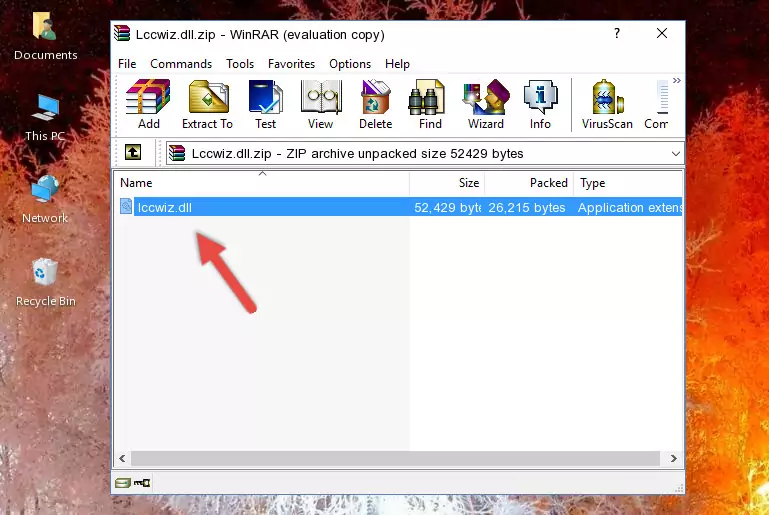This screenshot has height=515, width=769.
Task: Click the 26,215 bytes packed value
Action: (527, 207)
